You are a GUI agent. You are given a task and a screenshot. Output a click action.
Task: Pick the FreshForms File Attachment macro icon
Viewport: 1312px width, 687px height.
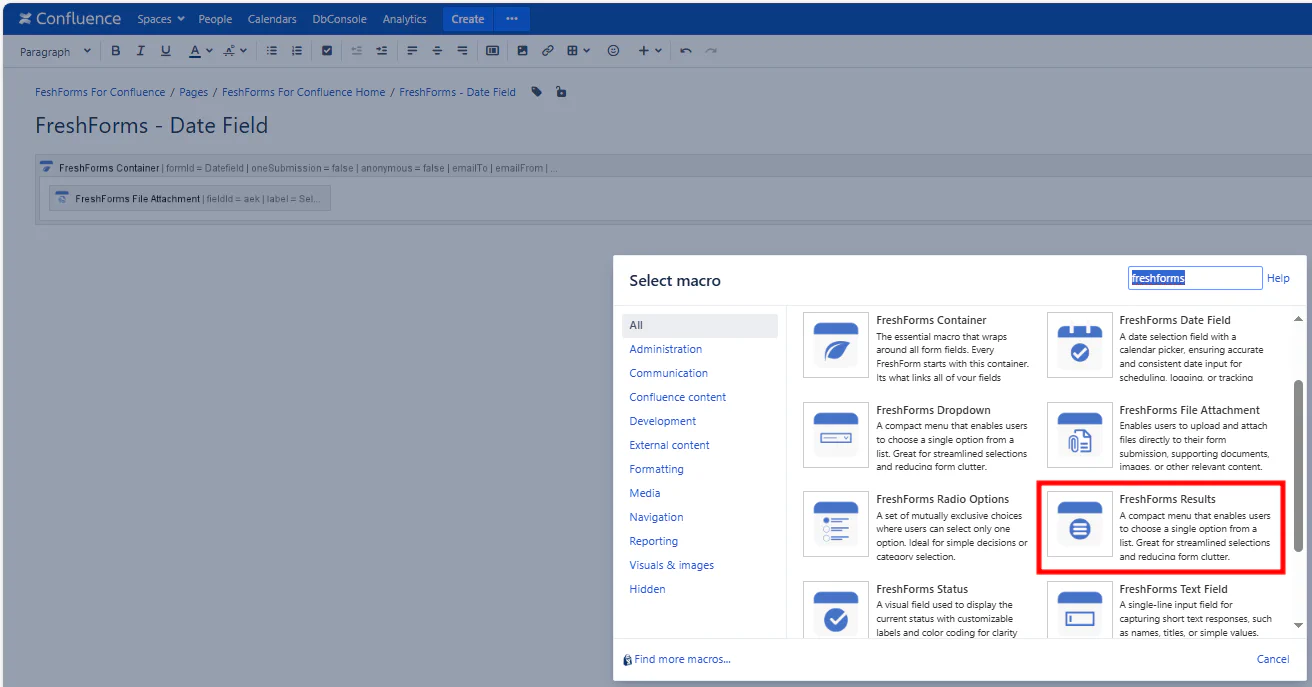point(1079,436)
